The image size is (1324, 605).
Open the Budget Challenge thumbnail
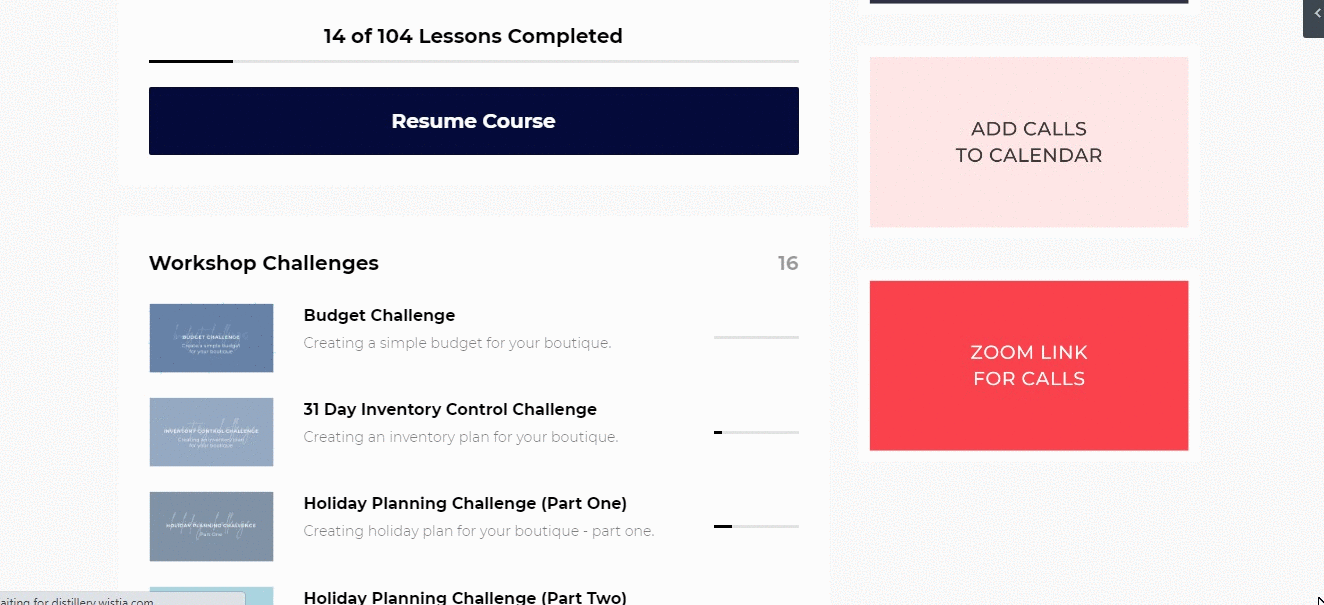coord(211,338)
